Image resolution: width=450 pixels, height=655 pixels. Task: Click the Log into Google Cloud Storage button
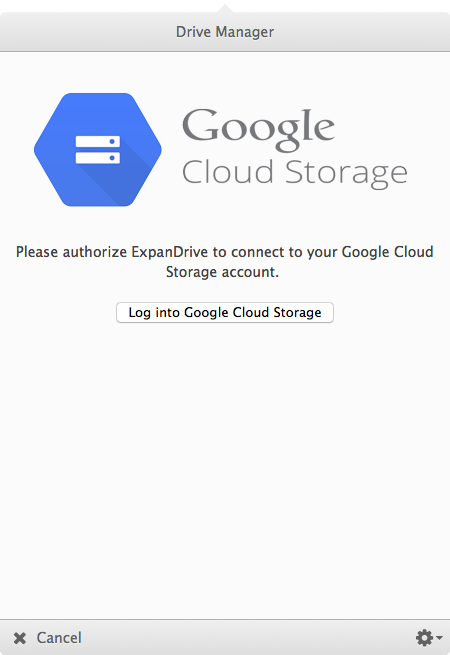(x=225, y=312)
